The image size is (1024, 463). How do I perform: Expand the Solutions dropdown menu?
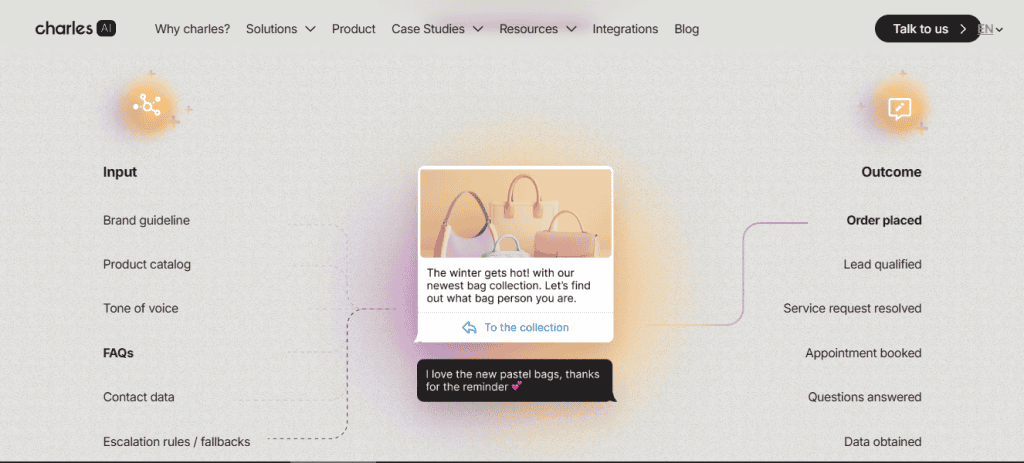pyautogui.click(x=281, y=29)
